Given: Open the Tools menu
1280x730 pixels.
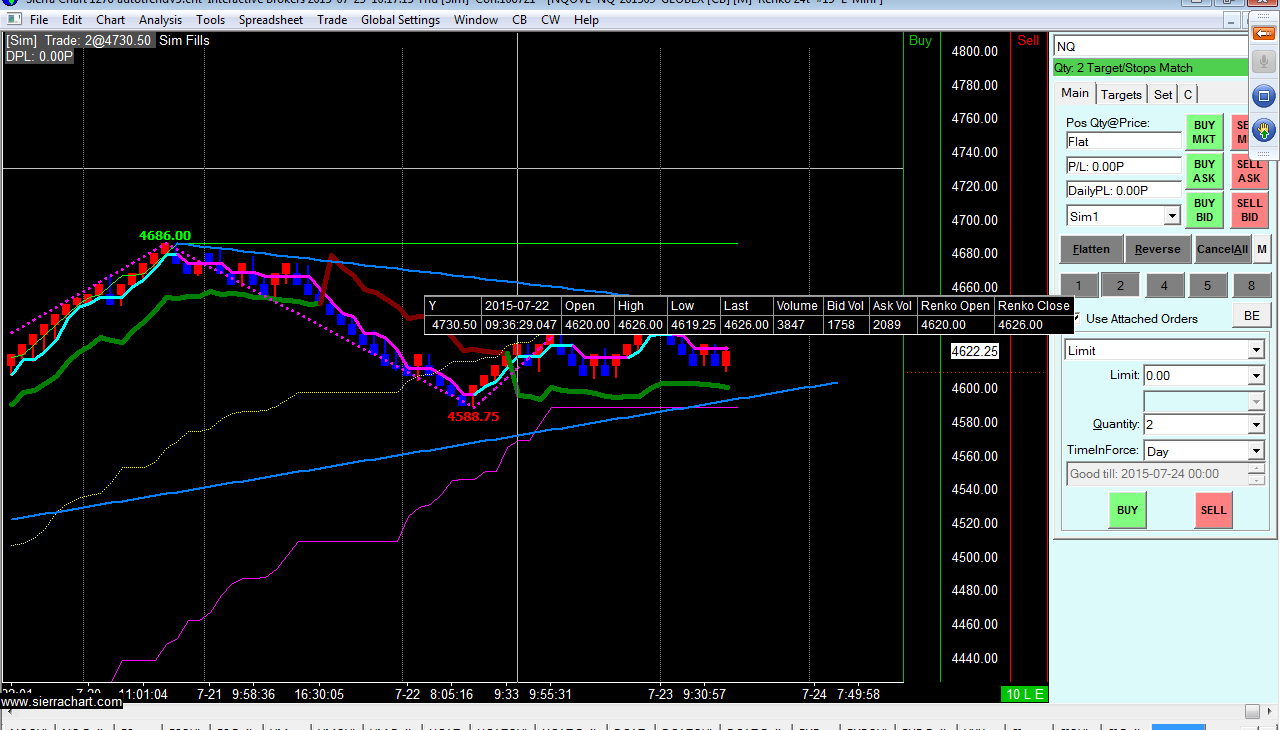Looking at the screenshot, I should tap(210, 19).
